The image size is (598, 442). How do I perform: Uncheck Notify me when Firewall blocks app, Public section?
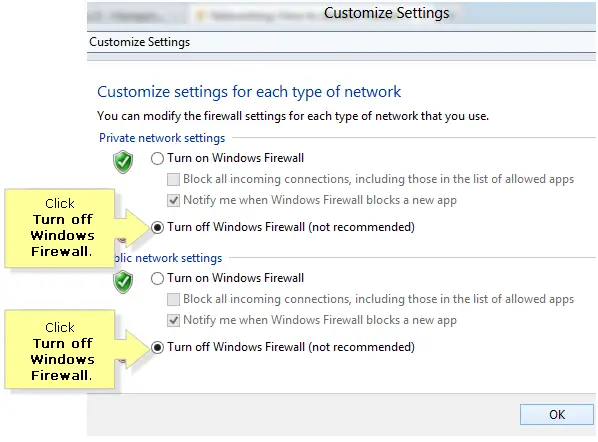[174, 320]
